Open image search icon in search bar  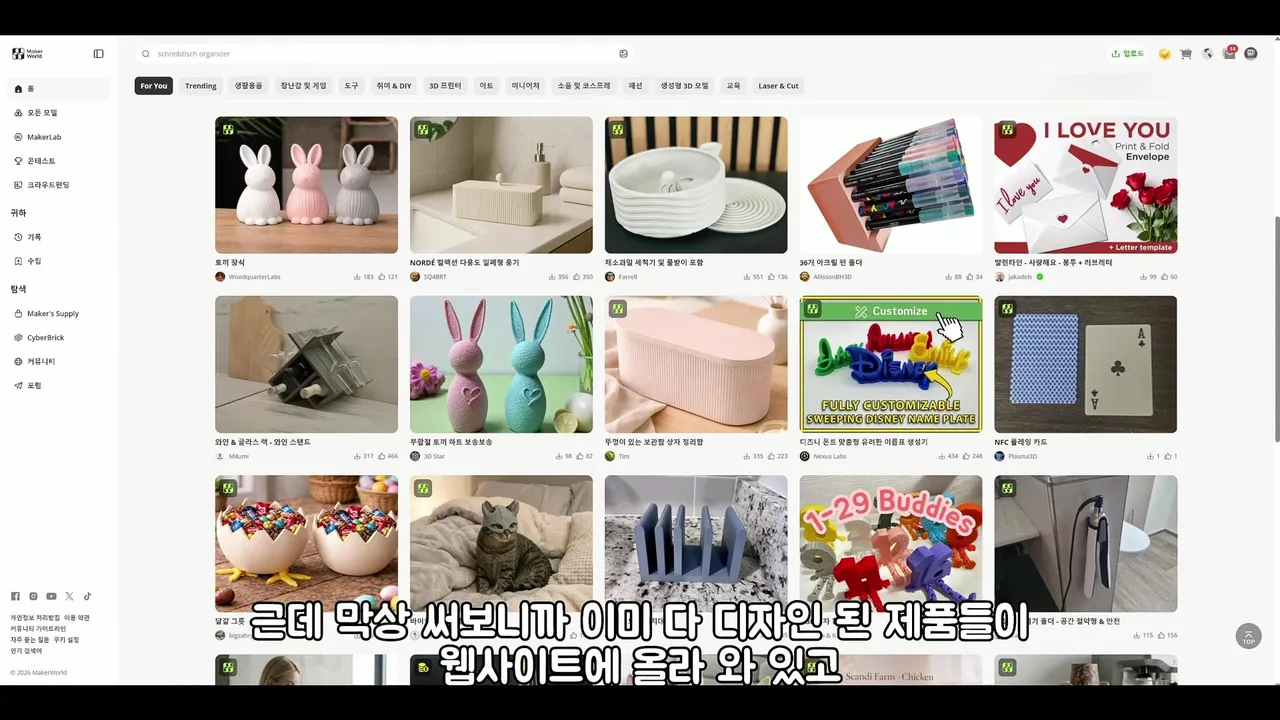tap(623, 54)
